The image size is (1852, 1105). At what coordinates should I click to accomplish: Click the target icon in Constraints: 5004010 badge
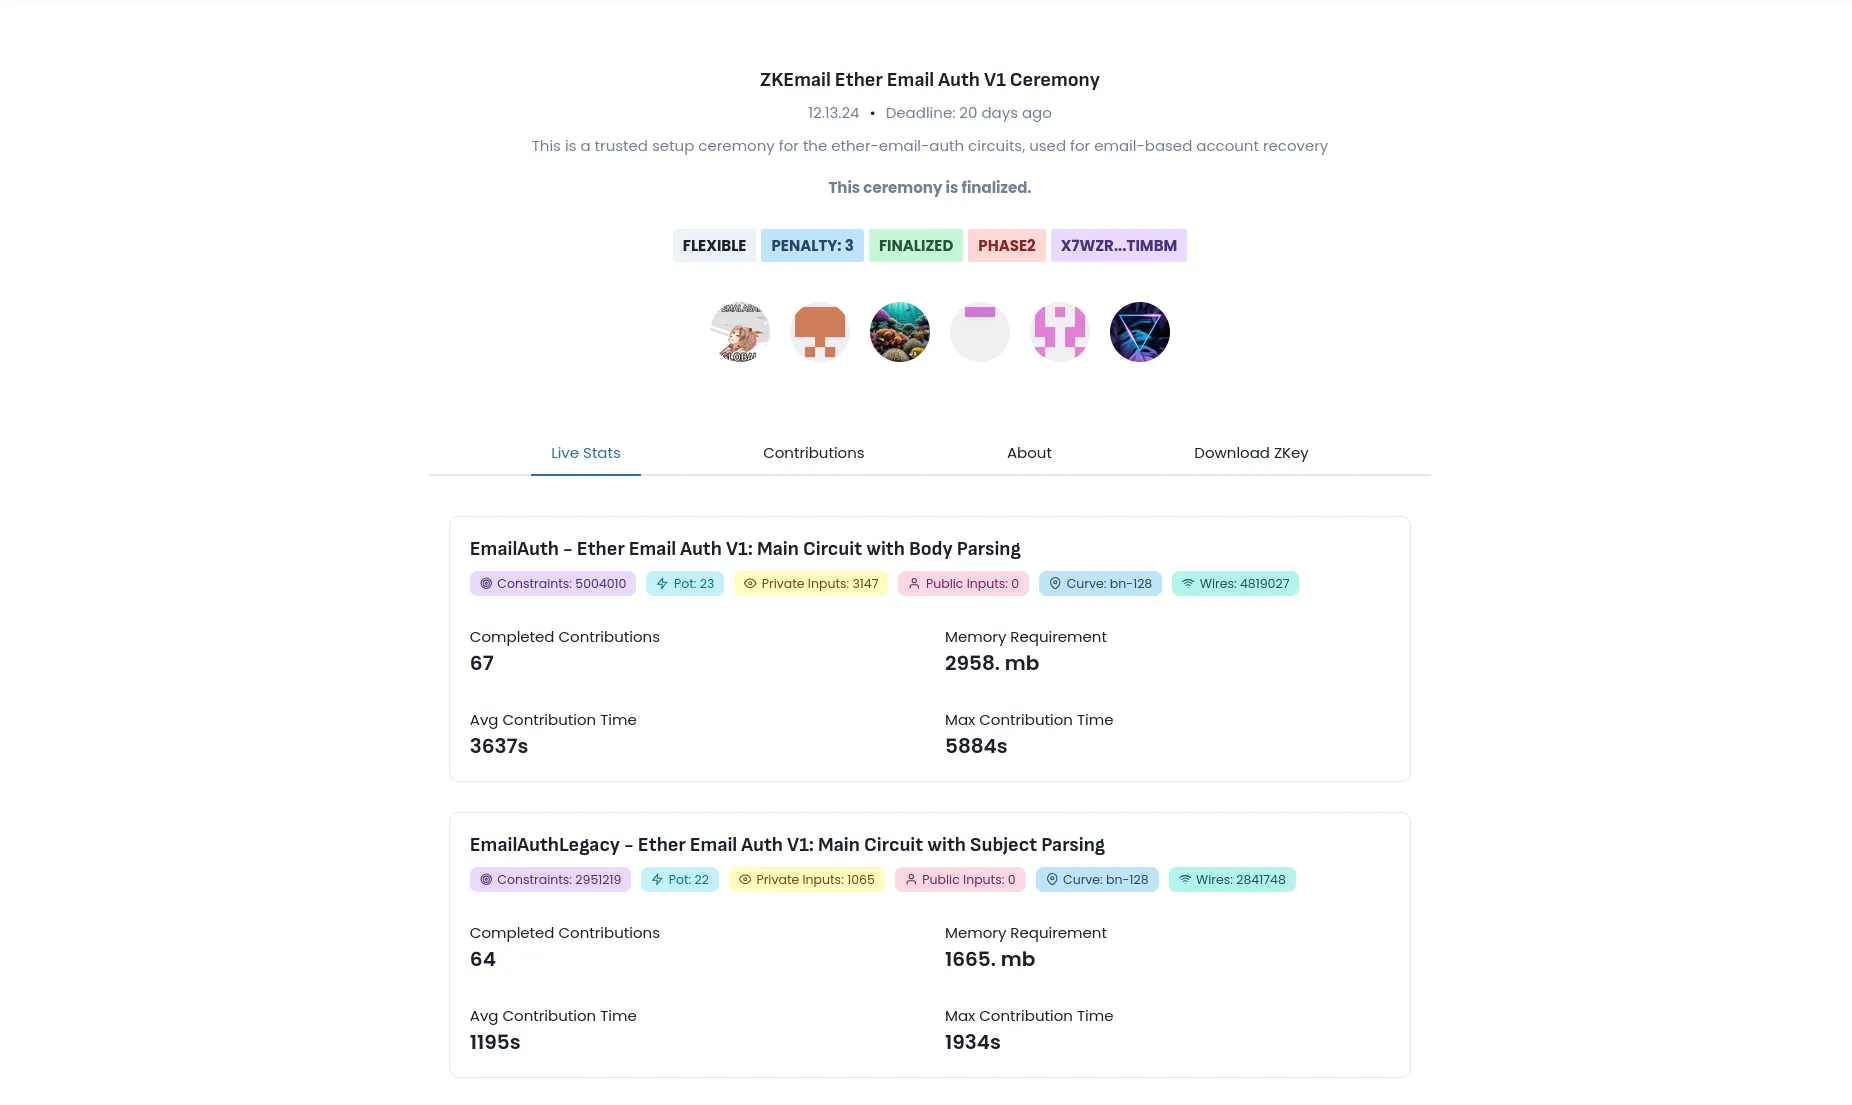point(486,584)
